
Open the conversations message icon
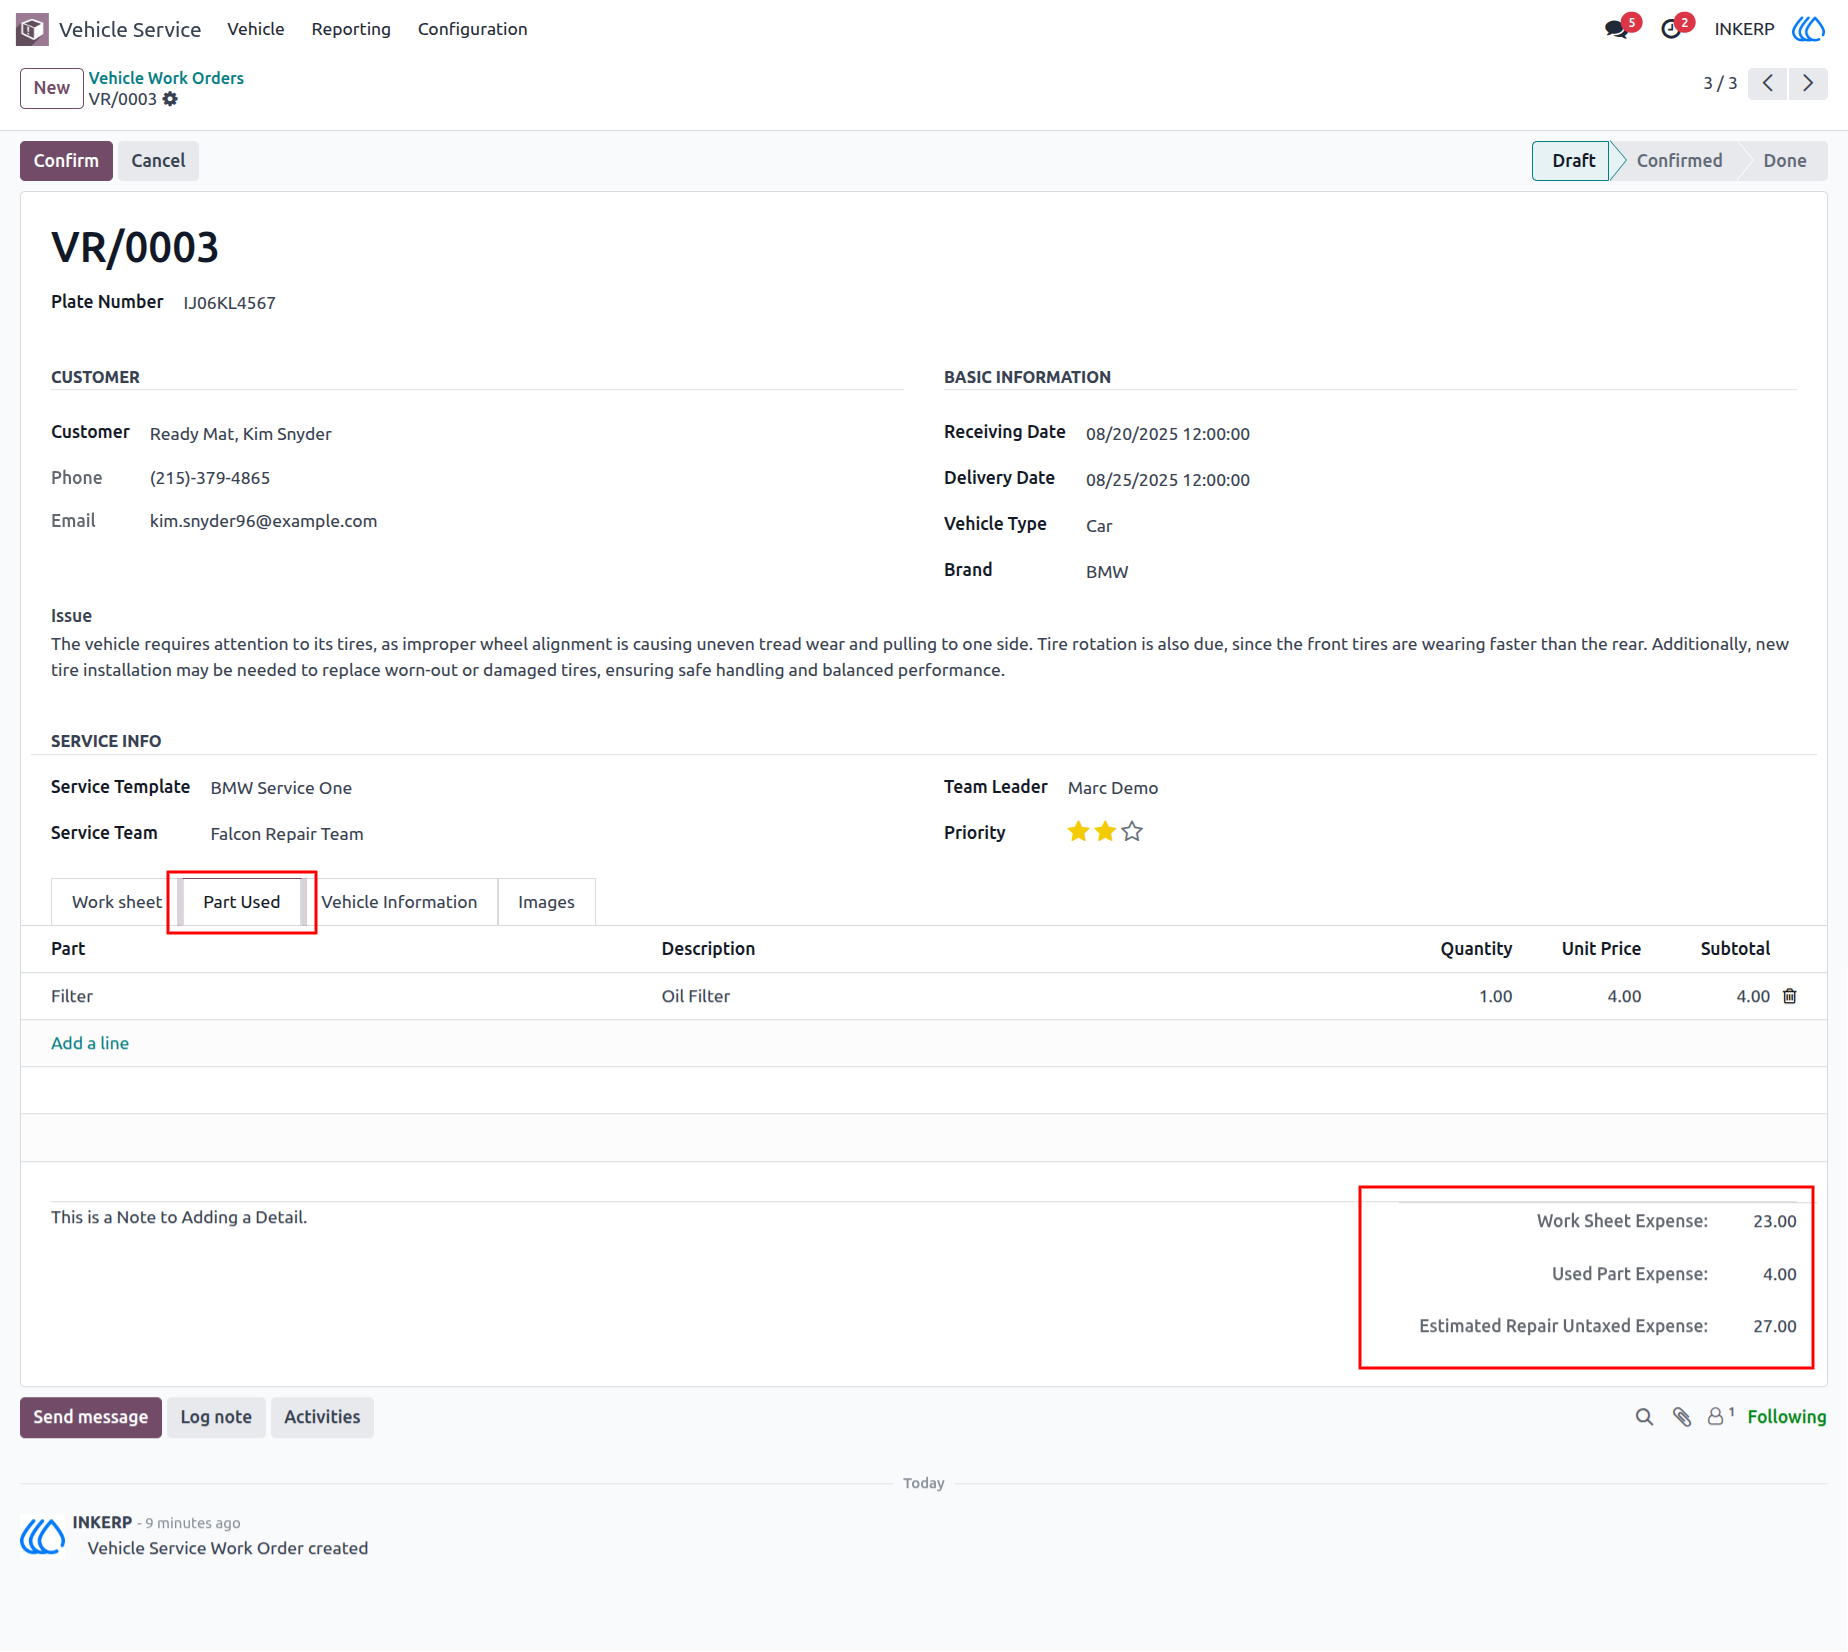[1616, 29]
